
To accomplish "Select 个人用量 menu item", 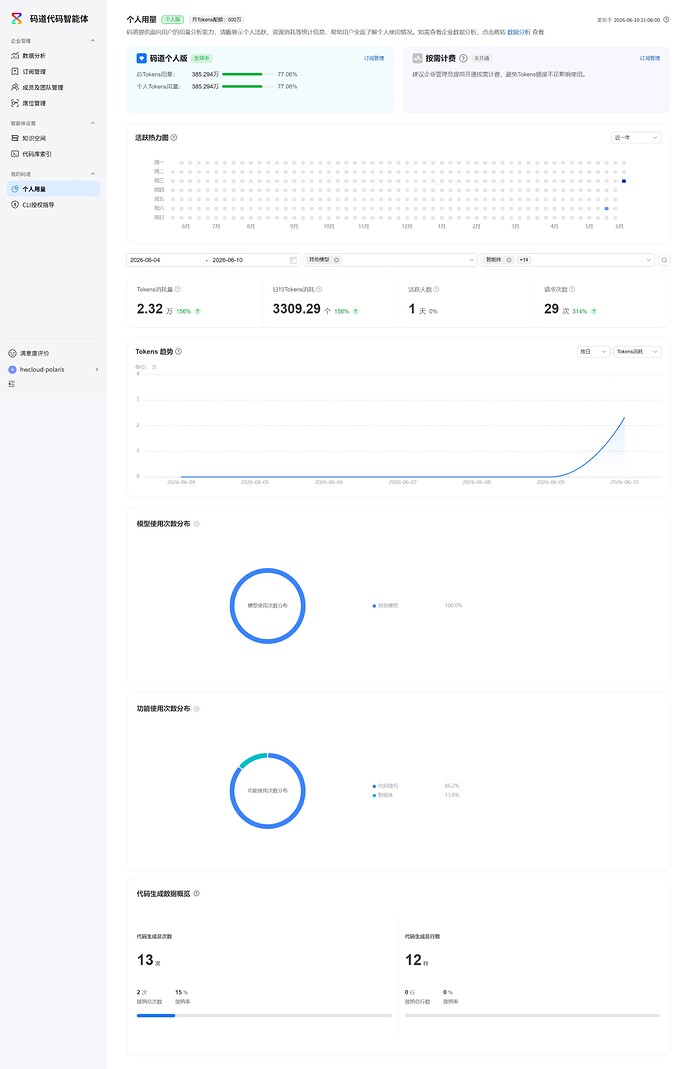I will point(53,189).
